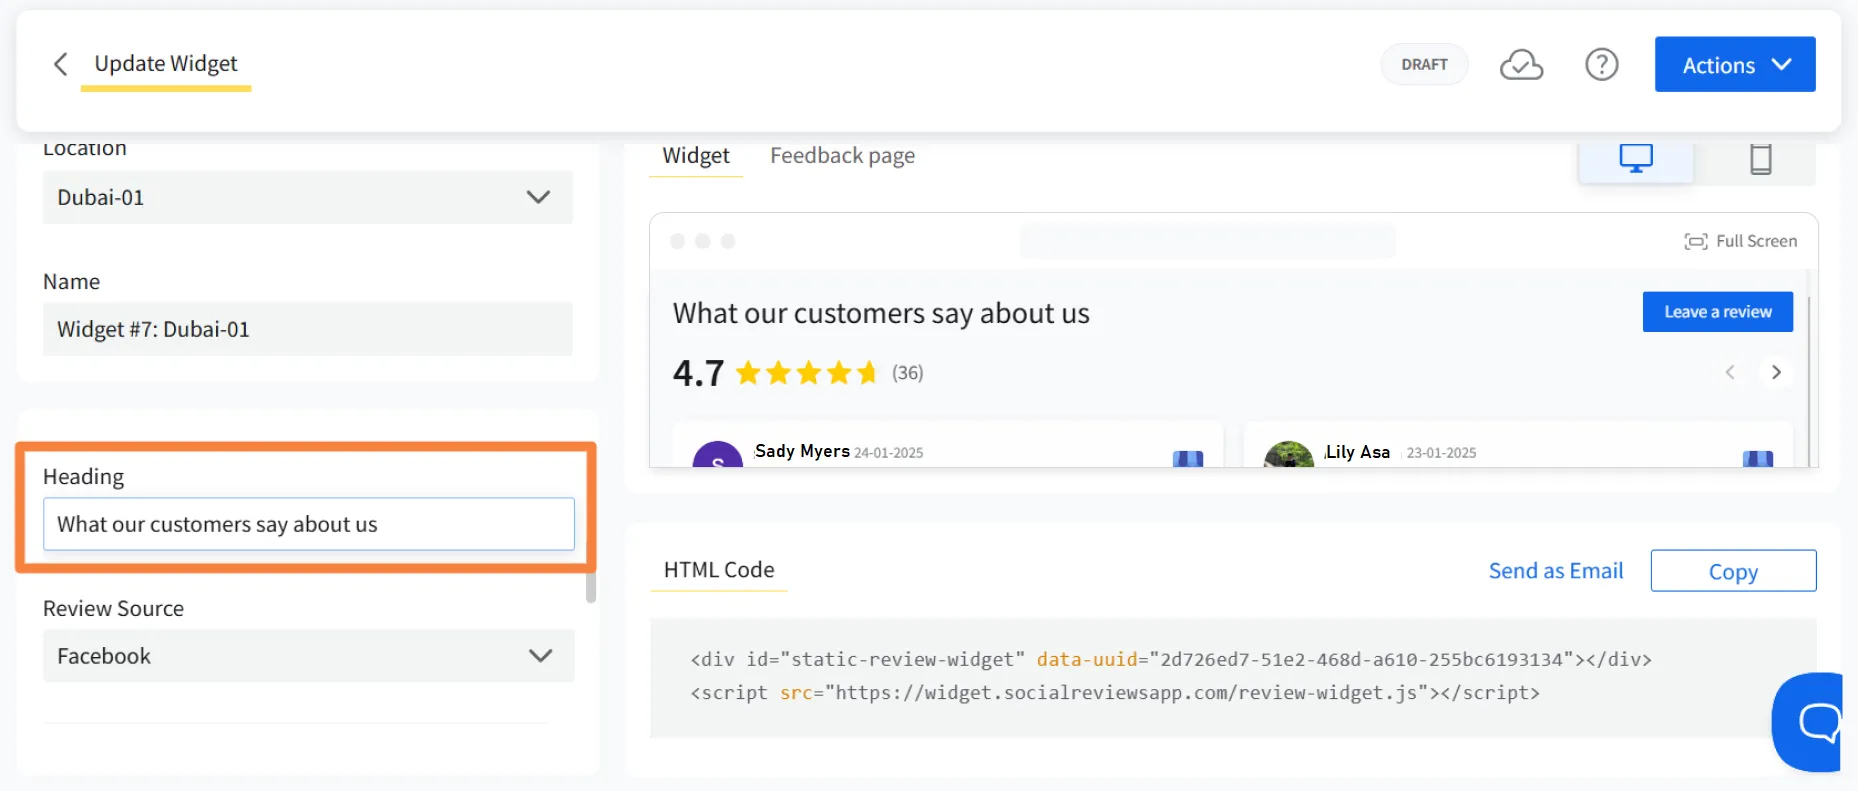Click the Full Screen preview option

click(1741, 241)
